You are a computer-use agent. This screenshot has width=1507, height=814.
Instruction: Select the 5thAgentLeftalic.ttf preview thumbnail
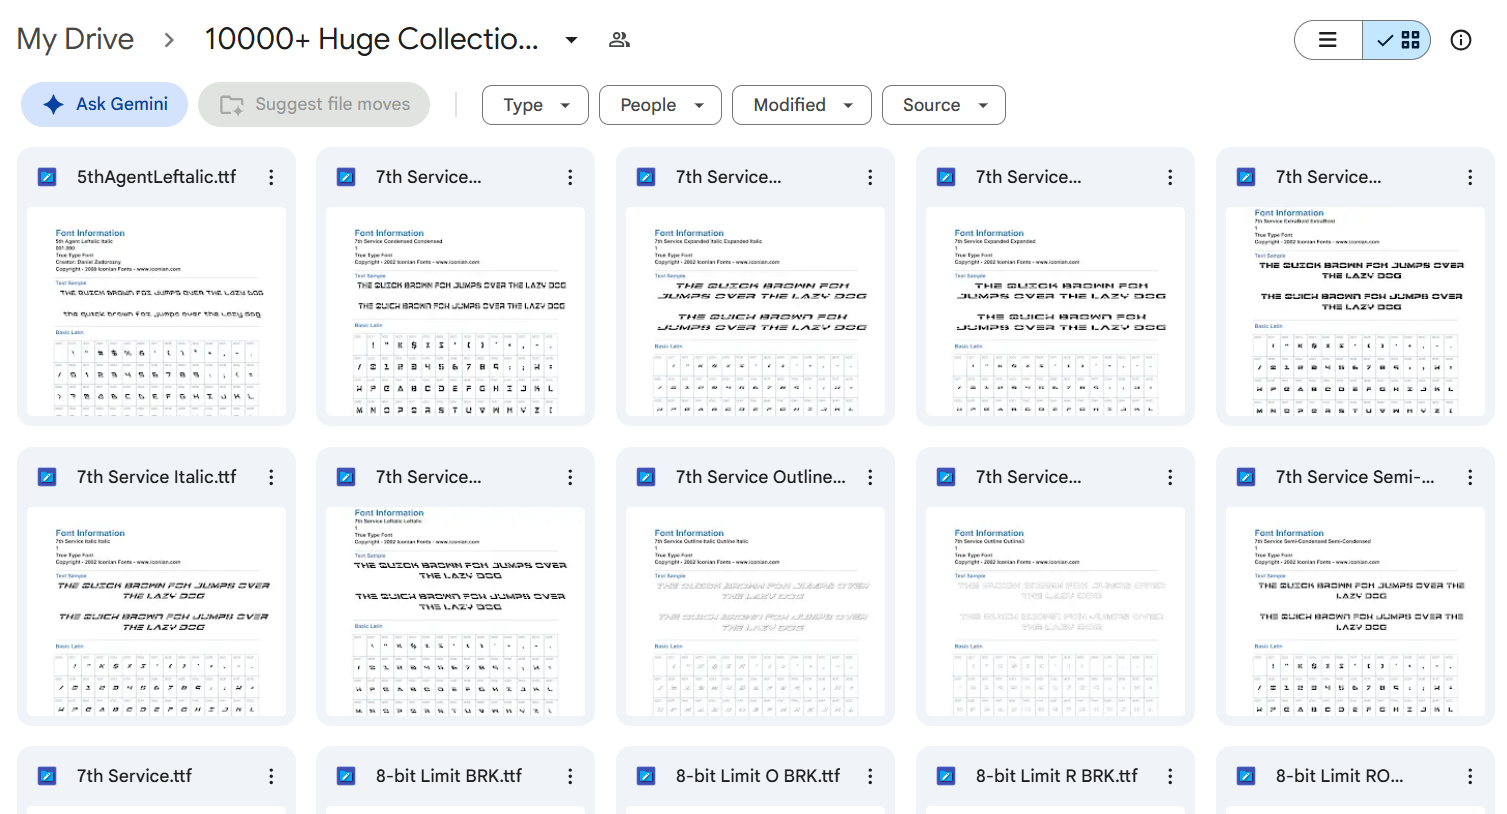point(156,312)
